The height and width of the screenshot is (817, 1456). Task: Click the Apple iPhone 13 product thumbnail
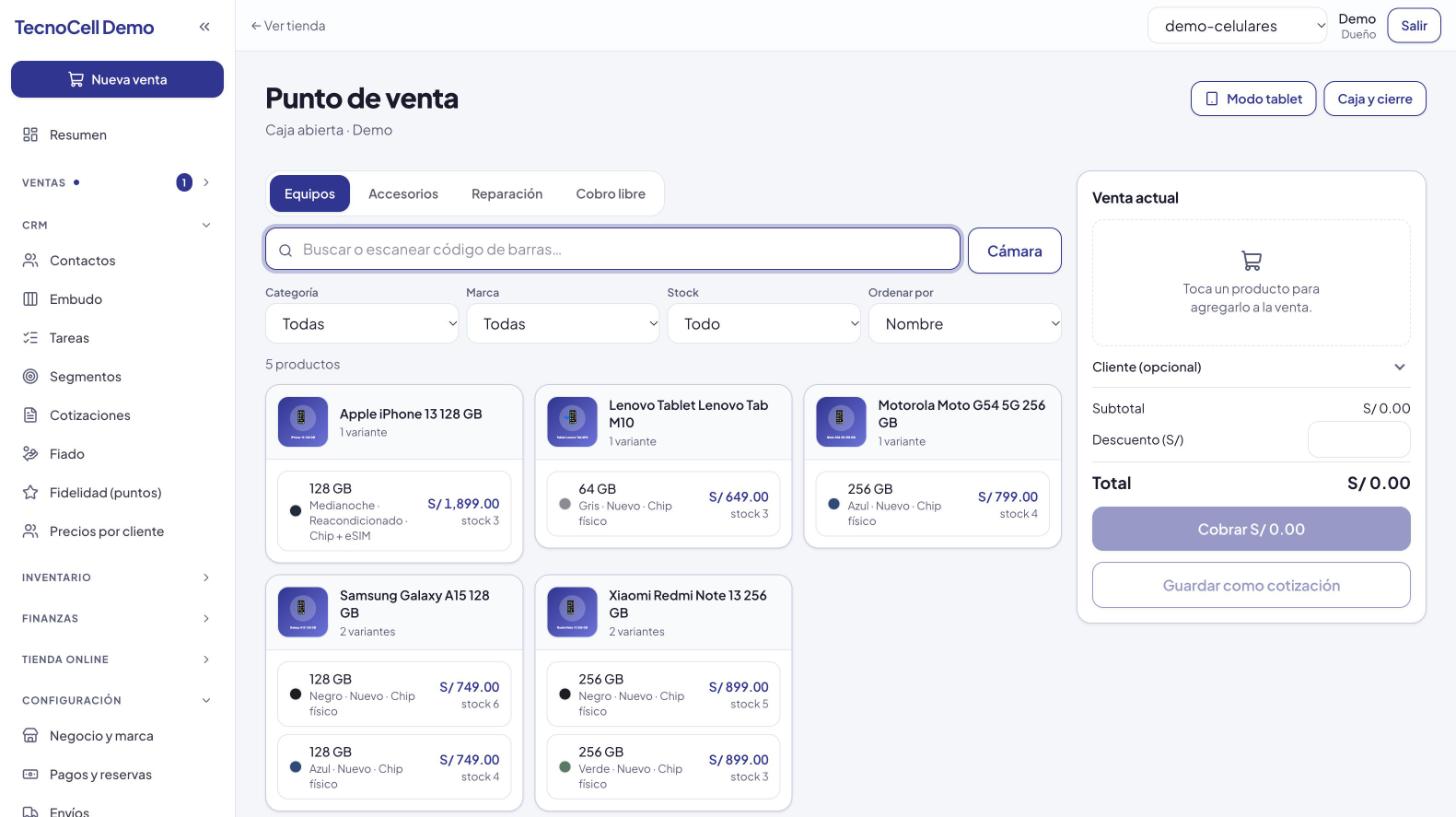303,422
